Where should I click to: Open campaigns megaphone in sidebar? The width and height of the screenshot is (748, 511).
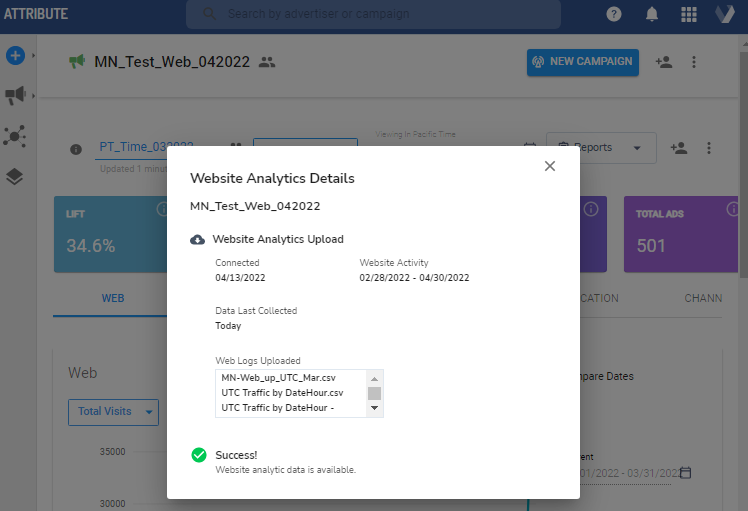15,96
